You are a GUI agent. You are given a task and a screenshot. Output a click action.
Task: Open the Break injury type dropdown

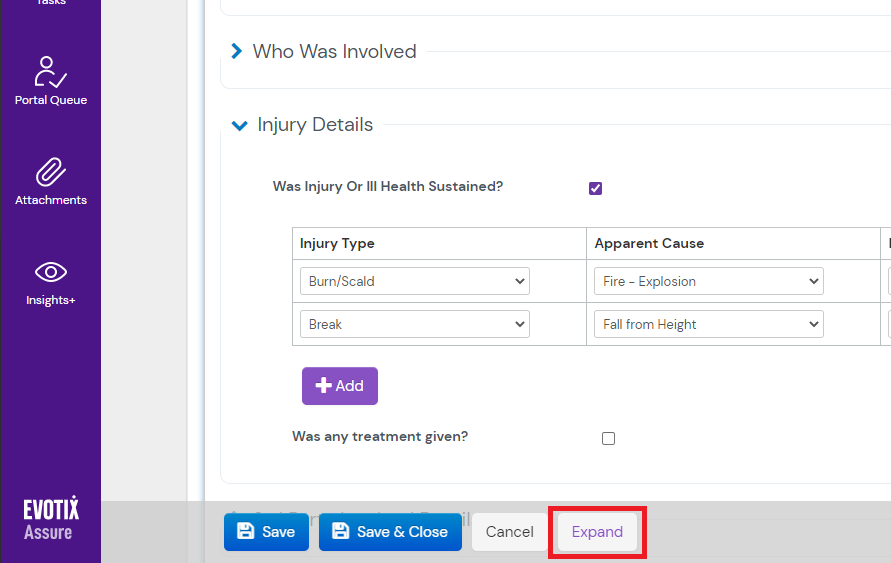click(414, 324)
